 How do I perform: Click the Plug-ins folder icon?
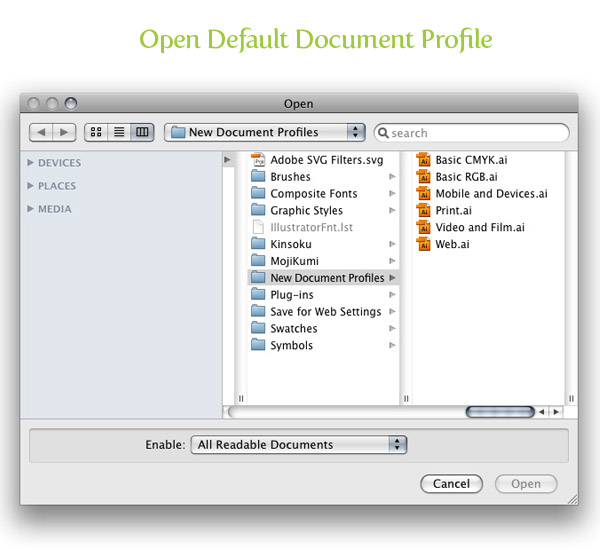(258, 294)
